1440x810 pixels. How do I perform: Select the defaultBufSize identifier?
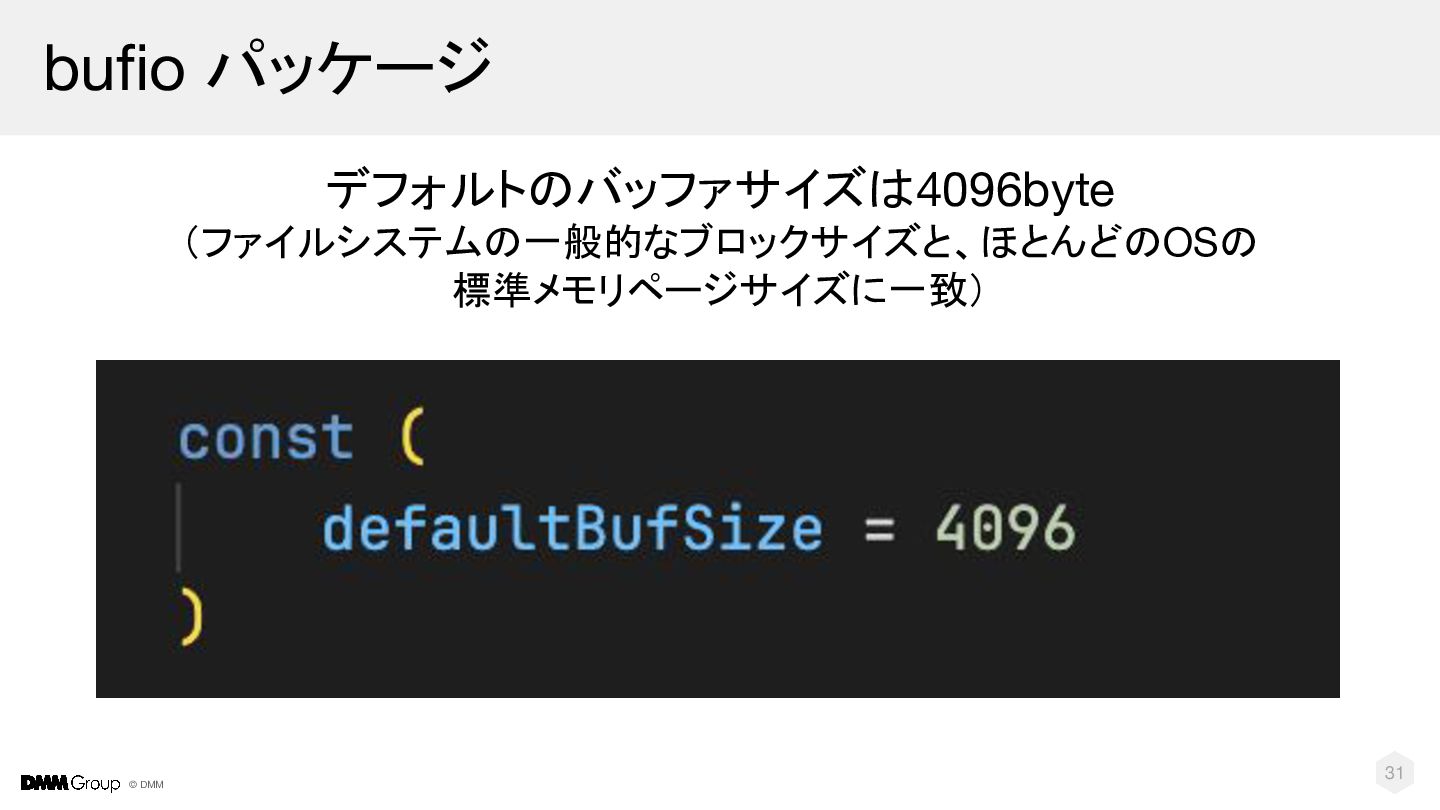pyautogui.click(x=572, y=527)
